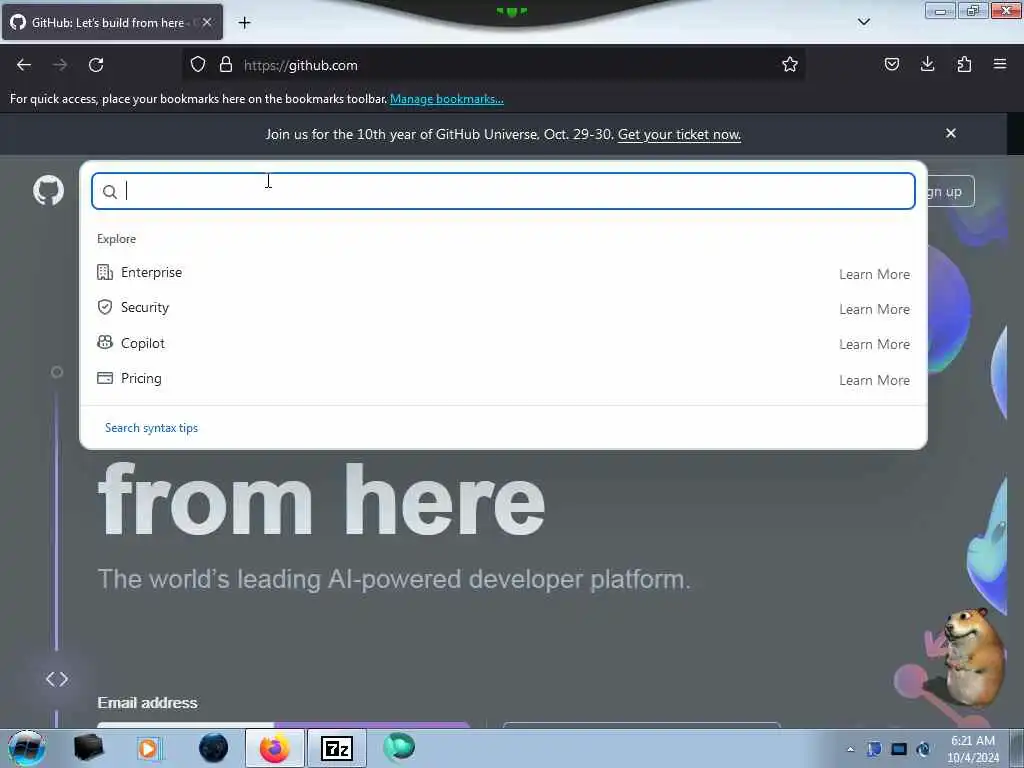The image size is (1024, 768).
Task: Click the Windows Start orb
Action: tap(26, 748)
